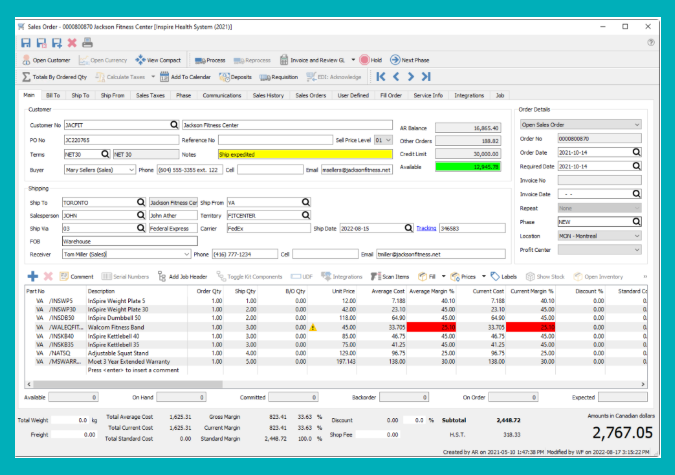The height and width of the screenshot is (475, 675).
Task: Open Salesperson lookup magnifier
Action: (141, 215)
